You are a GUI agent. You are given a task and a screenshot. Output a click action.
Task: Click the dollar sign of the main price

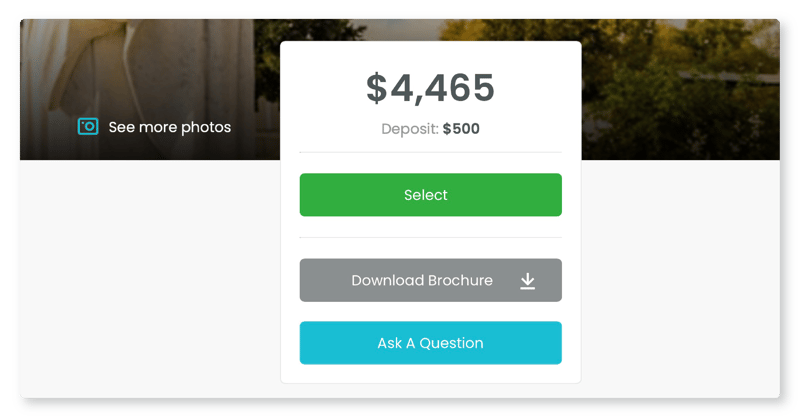pos(377,88)
